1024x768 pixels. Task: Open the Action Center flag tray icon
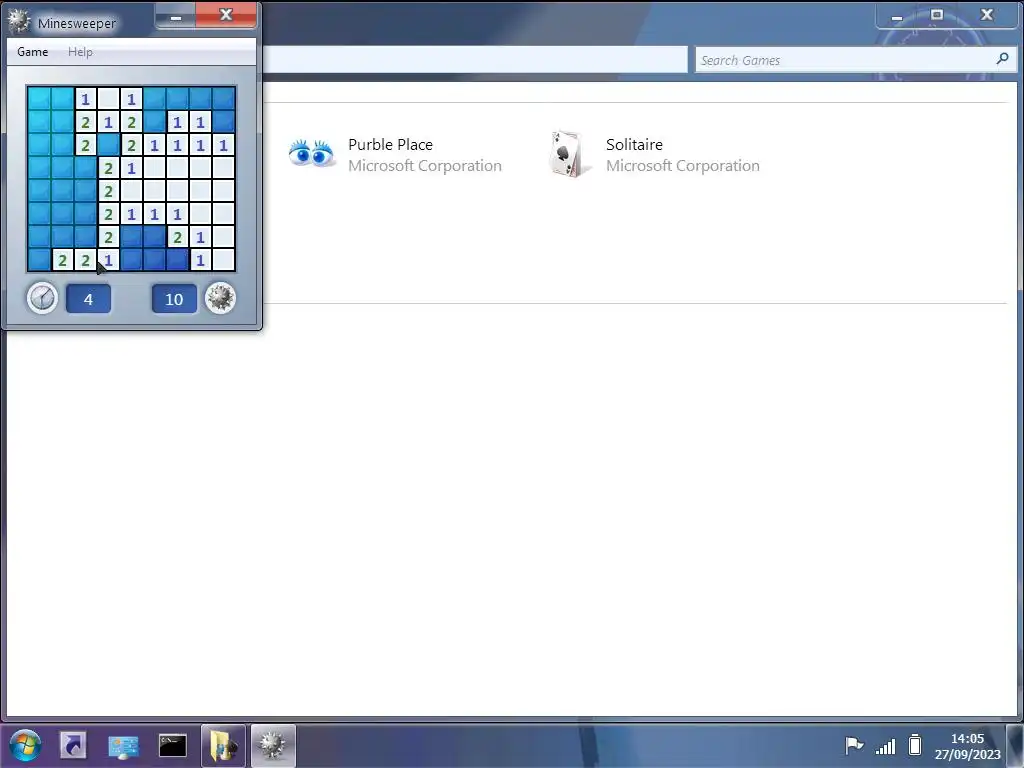click(854, 745)
